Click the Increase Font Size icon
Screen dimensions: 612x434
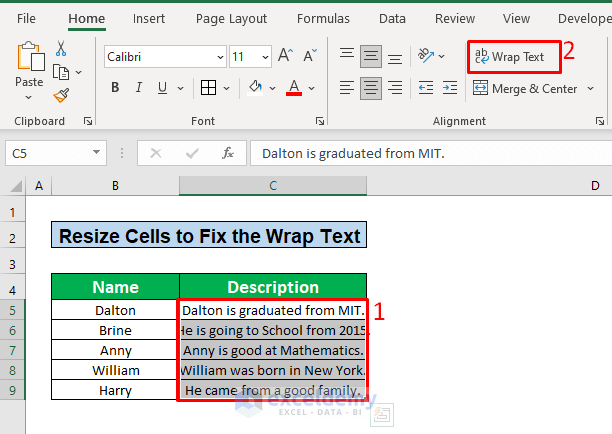[x=285, y=56]
